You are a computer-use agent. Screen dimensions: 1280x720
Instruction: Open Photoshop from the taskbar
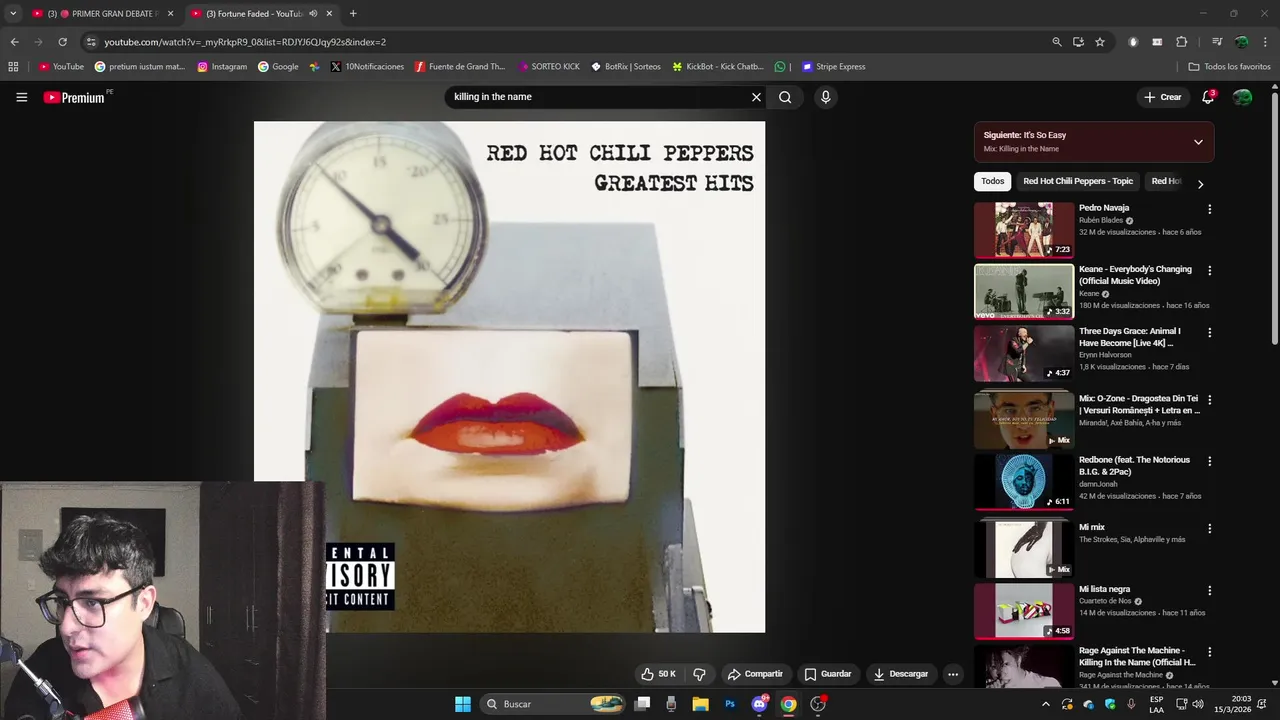pos(730,704)
